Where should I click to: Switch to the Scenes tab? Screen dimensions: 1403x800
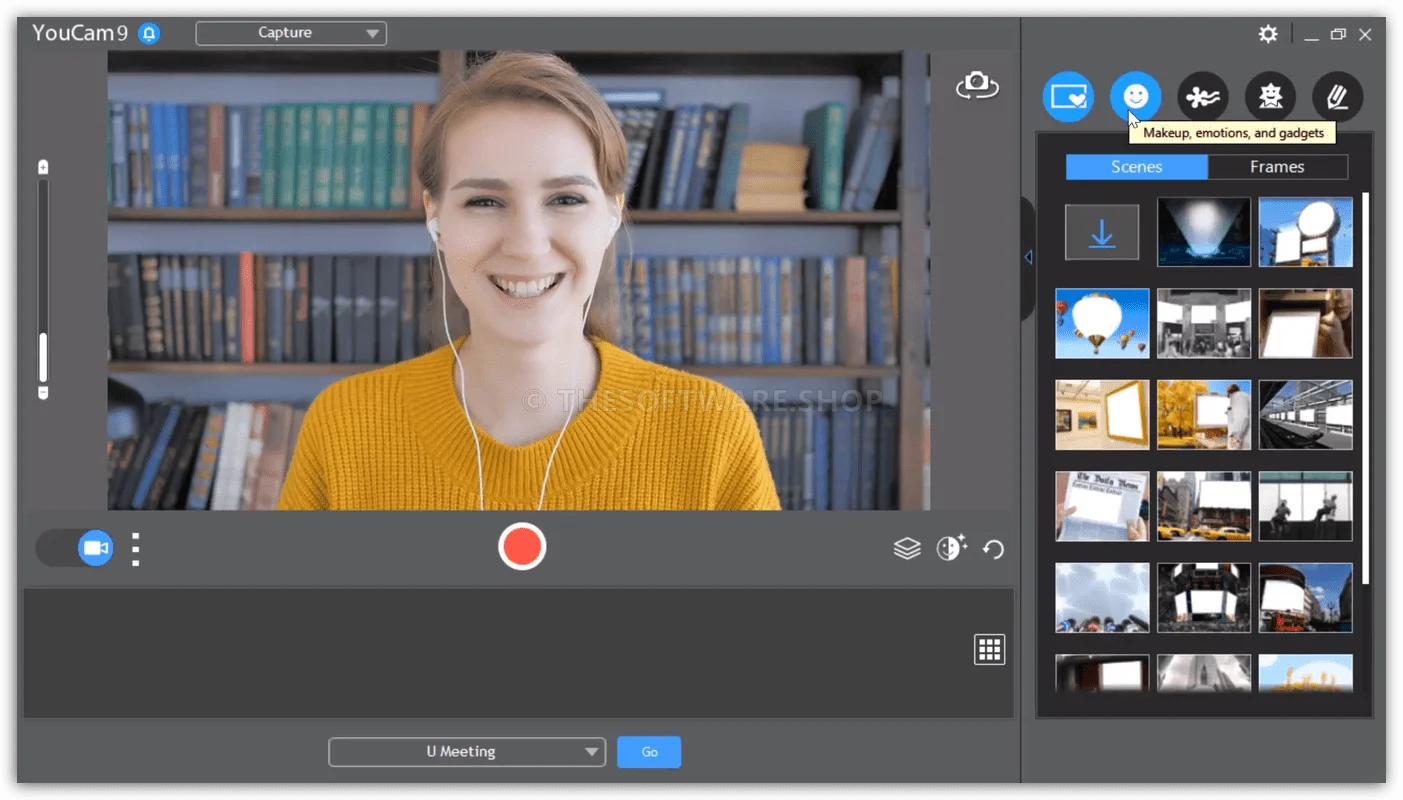pyautogui.click(x=1137, y=167)
